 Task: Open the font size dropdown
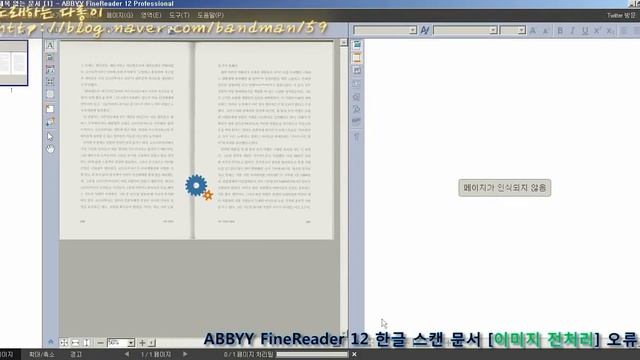(522, 30)
